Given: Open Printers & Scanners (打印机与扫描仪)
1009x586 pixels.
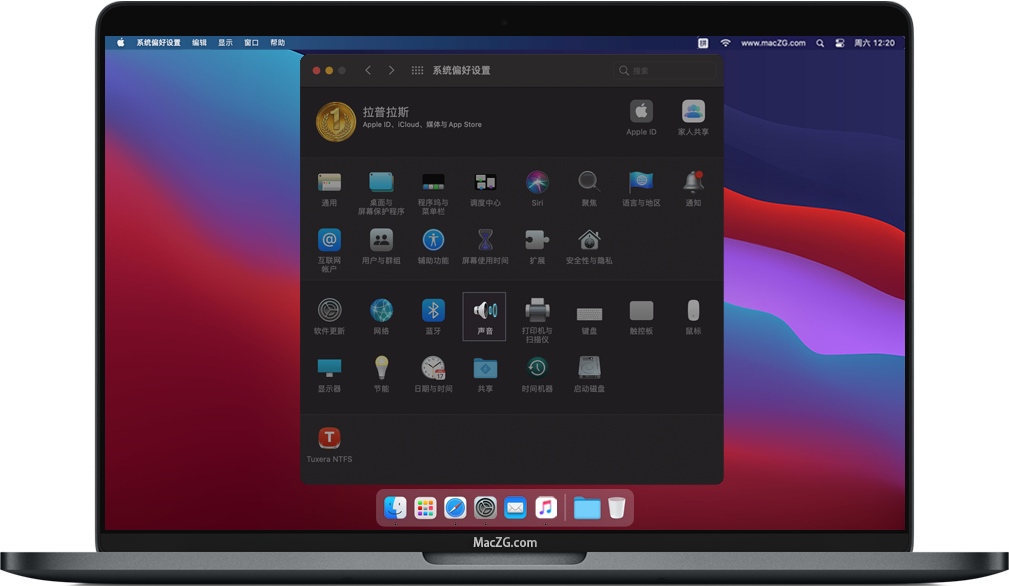Looking at the screenshot, I should tap(537, 311).
